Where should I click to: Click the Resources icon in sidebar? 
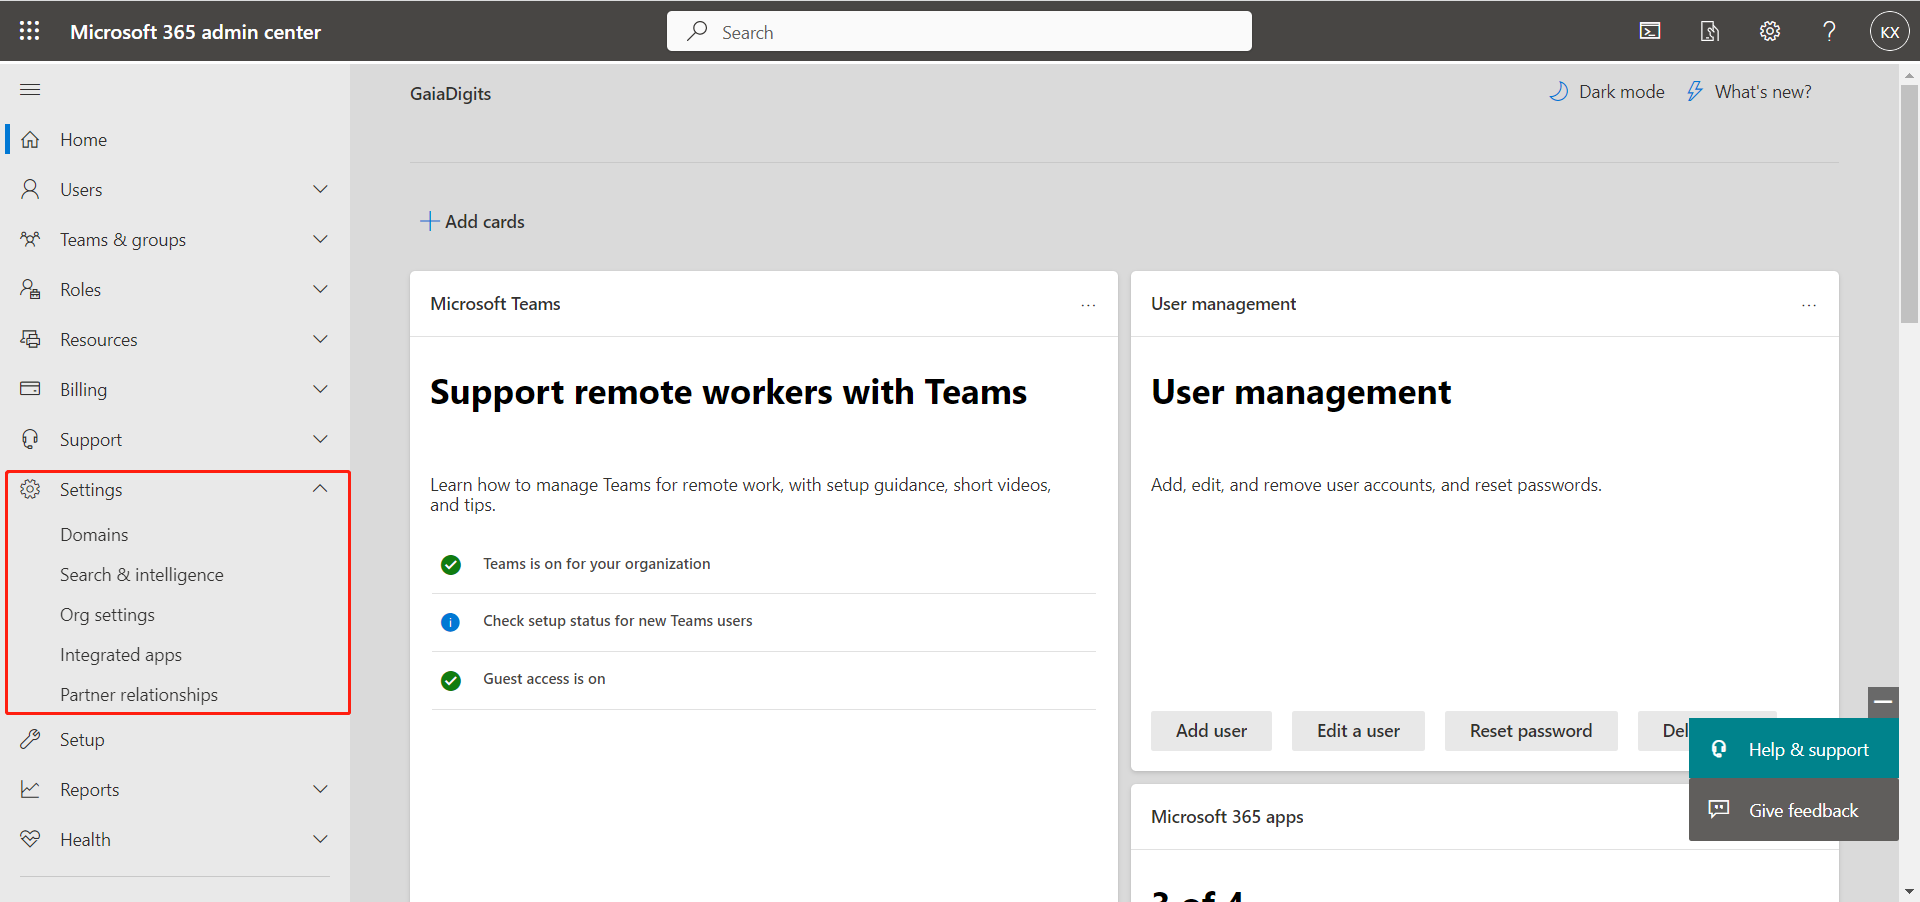pos(31,339)
